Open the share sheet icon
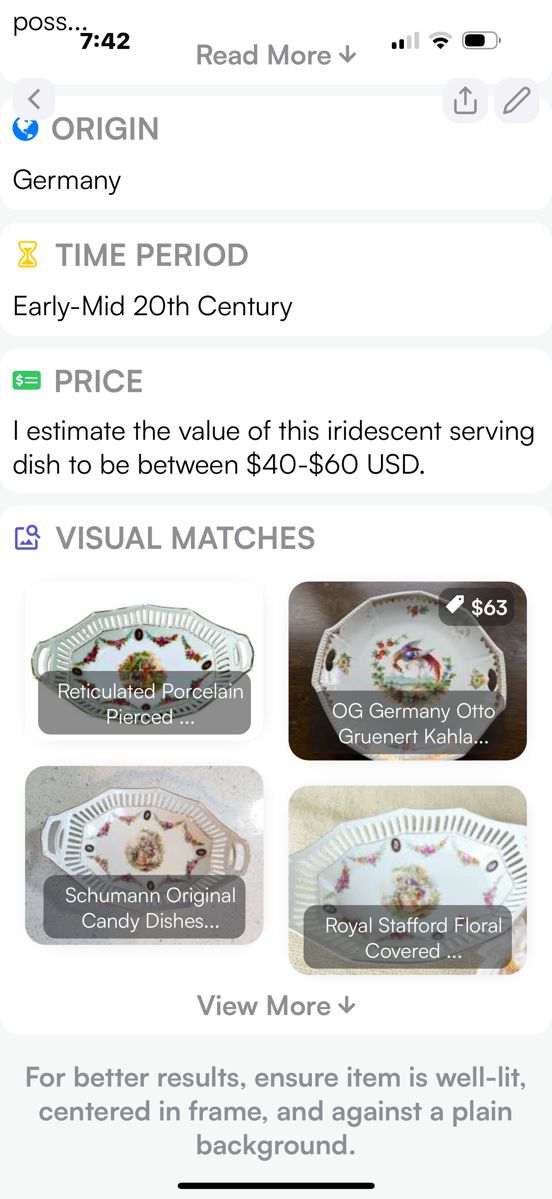 click(x=465, y=100)
